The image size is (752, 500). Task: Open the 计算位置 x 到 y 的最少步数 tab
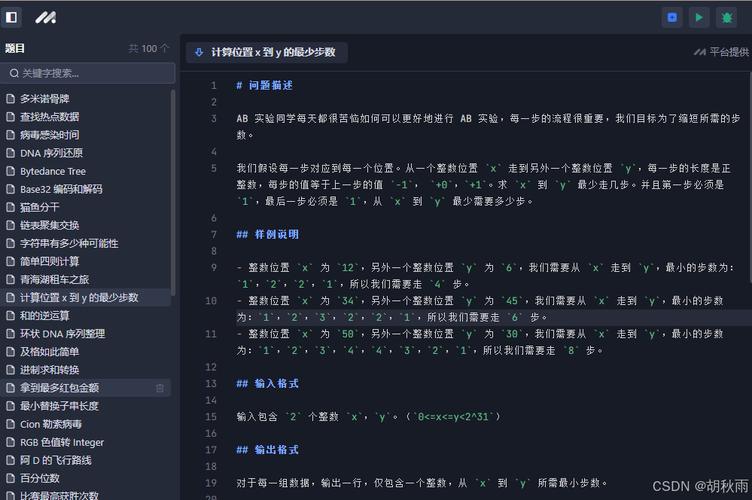coord(267,52)
